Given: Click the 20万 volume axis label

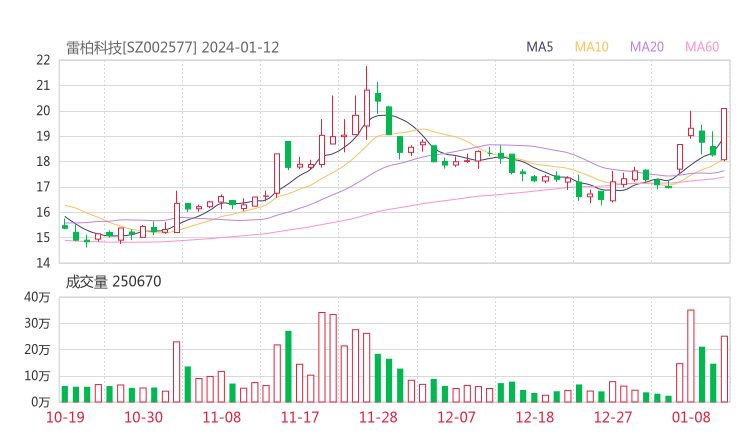Looking at the screenshot, I should [37, 350].
